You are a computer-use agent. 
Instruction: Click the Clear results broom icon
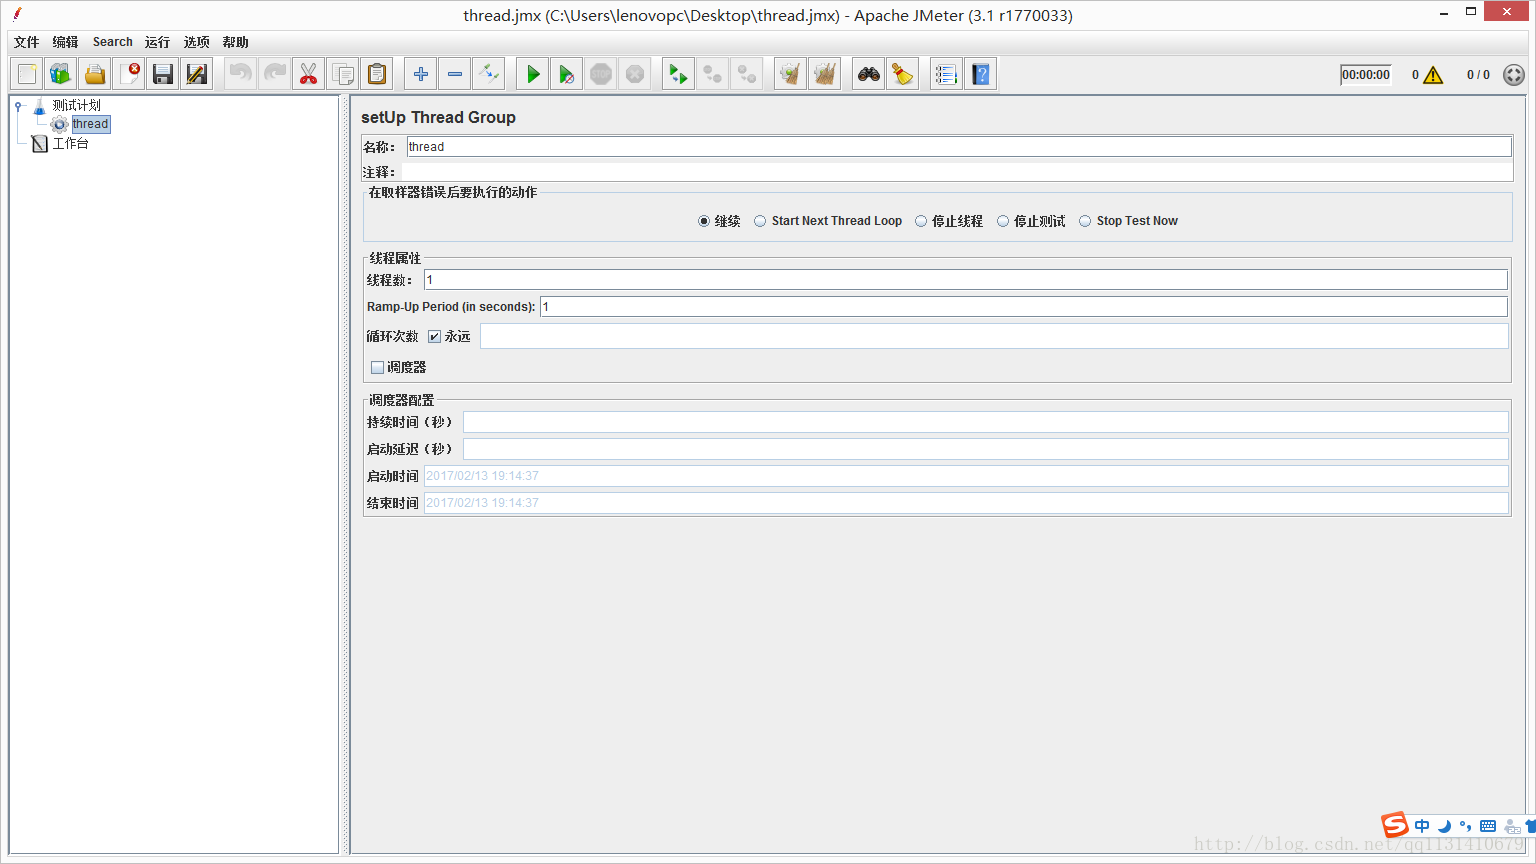click(790, 74)
